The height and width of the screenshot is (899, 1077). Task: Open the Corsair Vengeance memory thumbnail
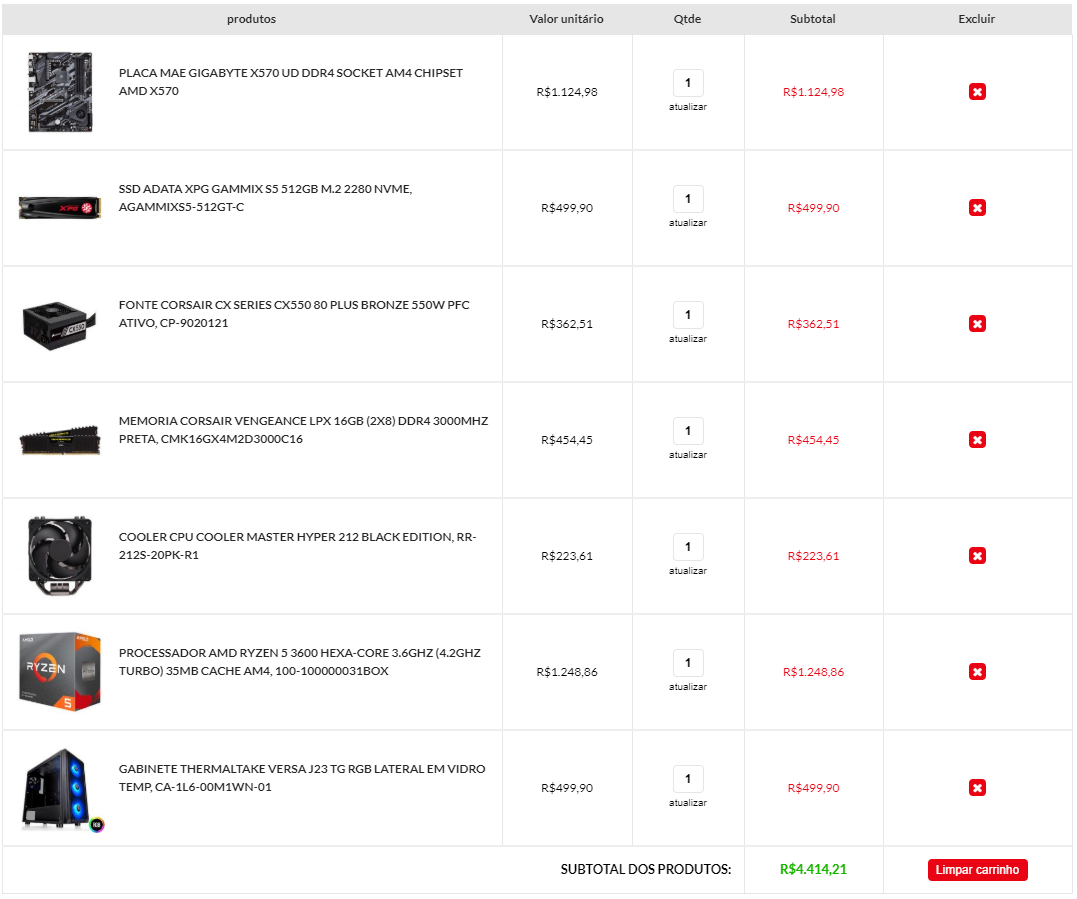pyautogui.click(x=60, y=440)
